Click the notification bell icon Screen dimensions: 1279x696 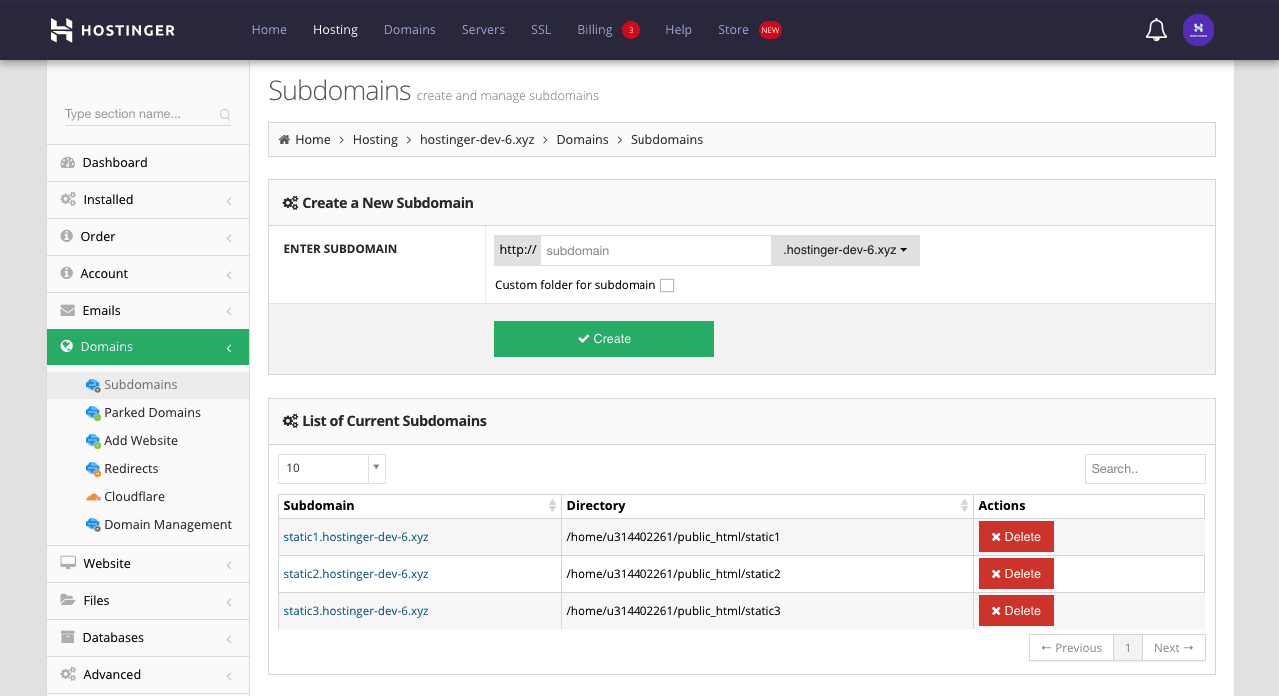[1155, 30]
